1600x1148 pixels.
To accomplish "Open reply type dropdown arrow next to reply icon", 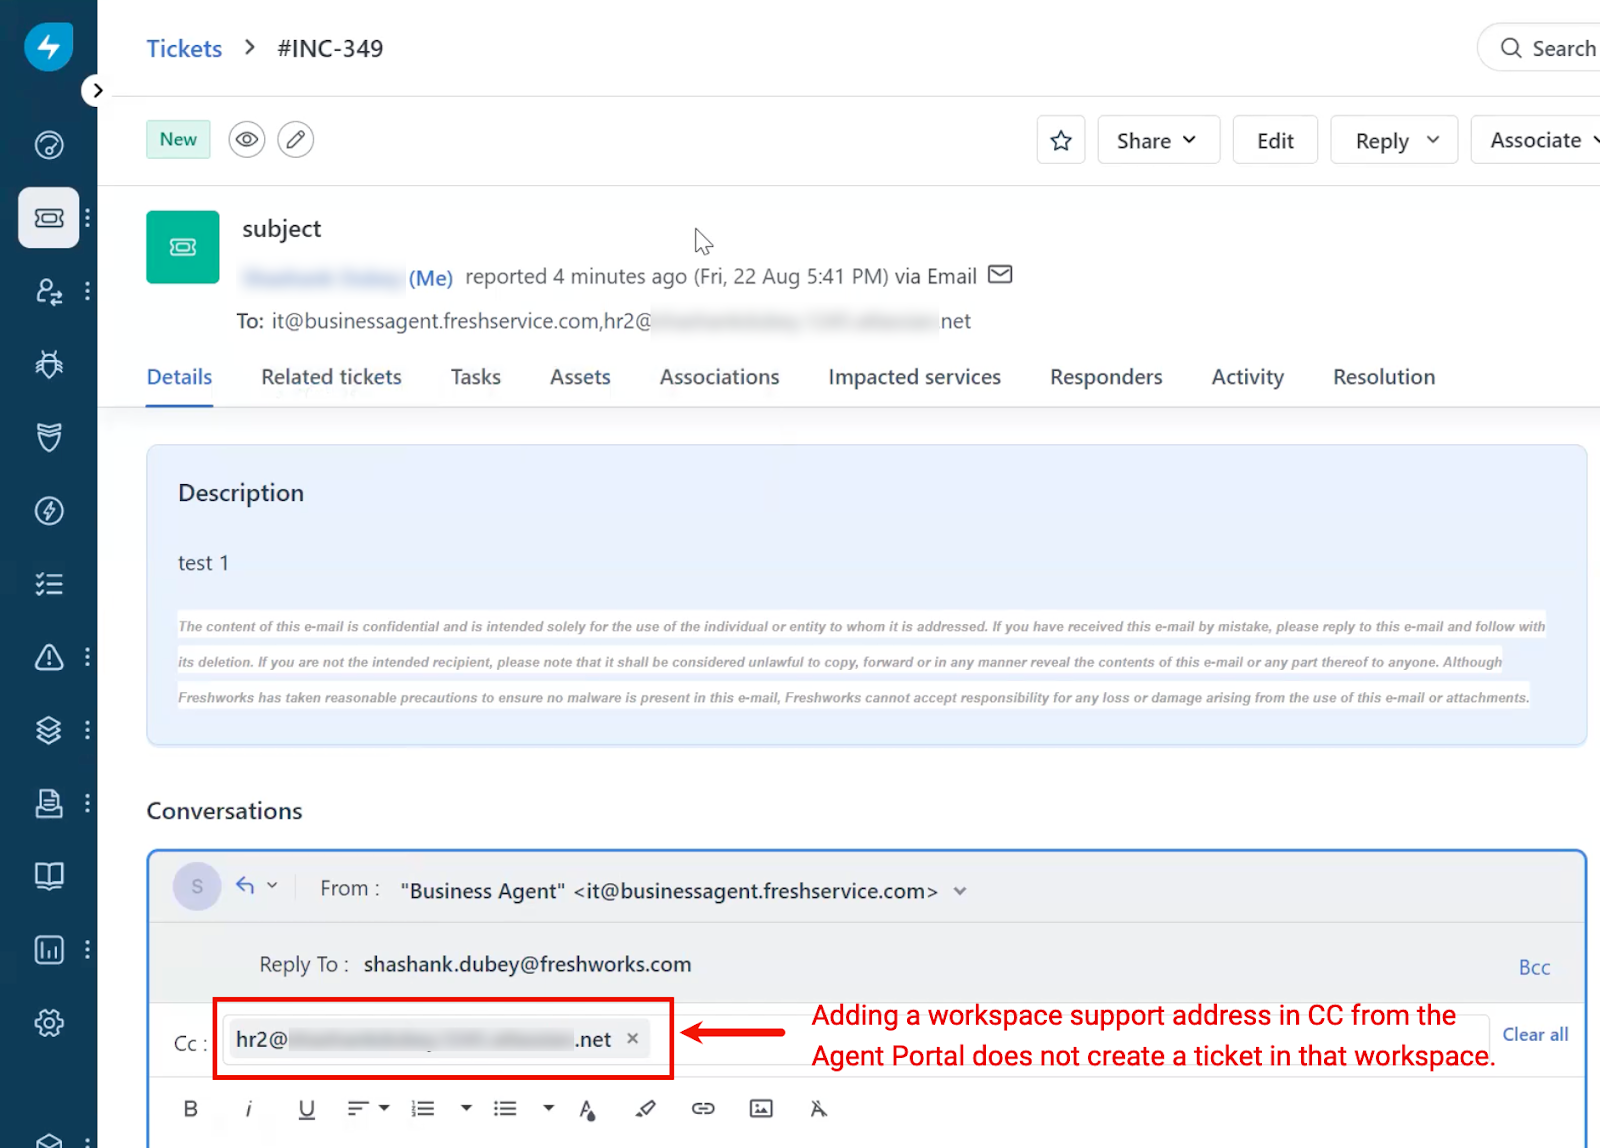I will (272, 885).
